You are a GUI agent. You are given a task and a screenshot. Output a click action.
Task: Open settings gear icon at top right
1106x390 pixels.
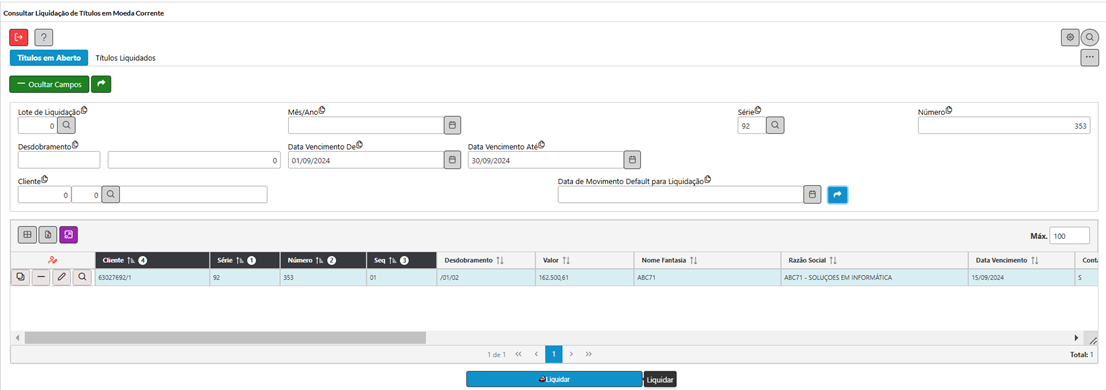click(x=1070, y=37)
